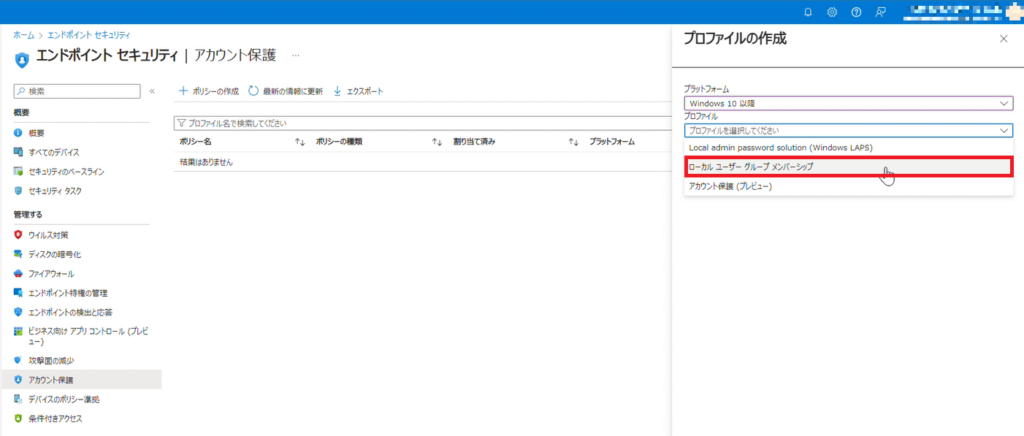Close the プロファイルの作成 panel
The height and width of the screenshot is (436, 1024).
(1004, 39)
